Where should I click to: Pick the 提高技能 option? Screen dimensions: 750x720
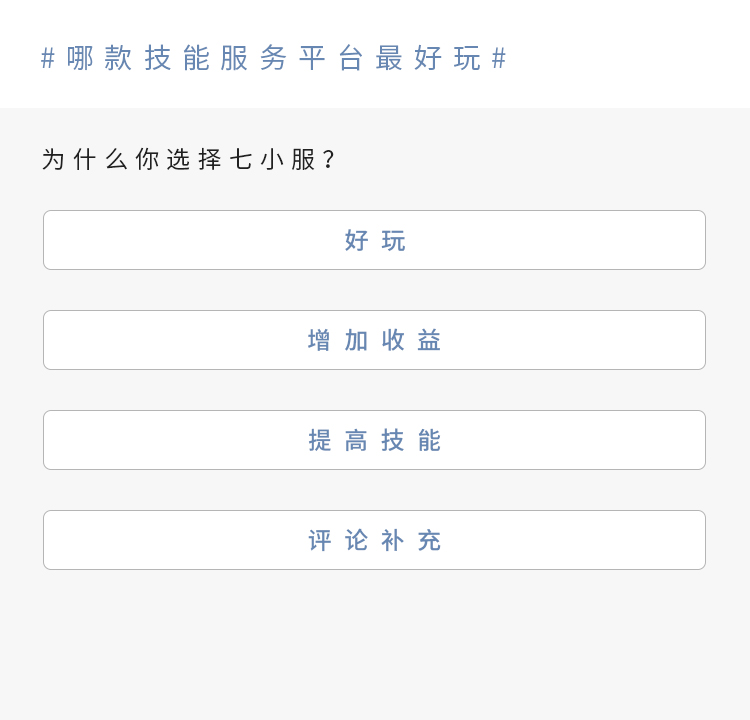[374, 440]
